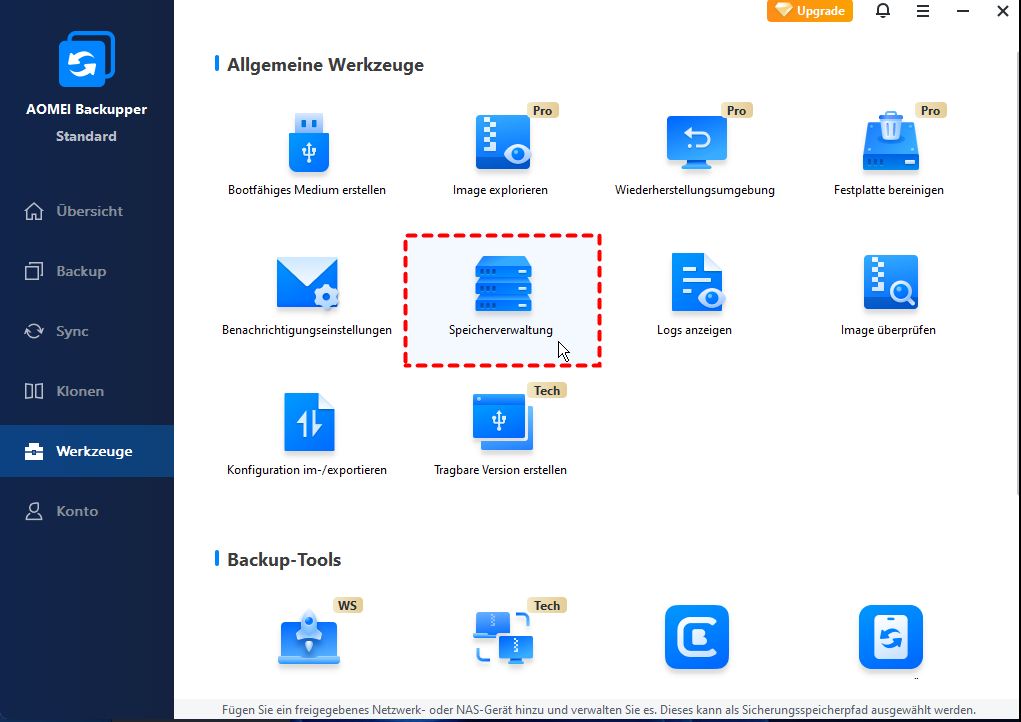Click the Upgrade button
Image resolution: width=1021 pixels, height=722 pixels.
809,10
